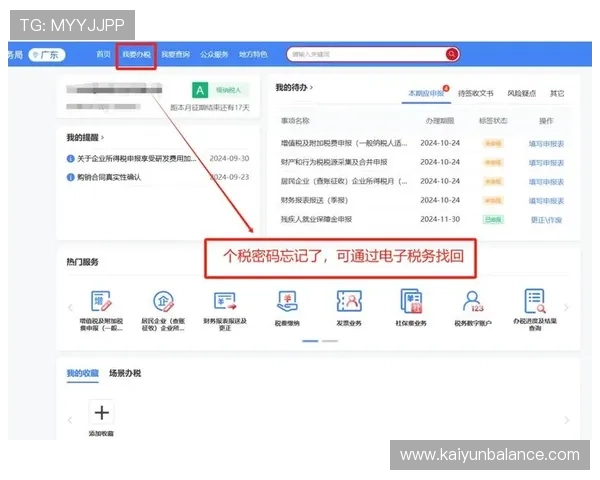The image size is (600, 480).
Task: Open the 财务报表报送及更正 service icon
Action: pos(225,301)
